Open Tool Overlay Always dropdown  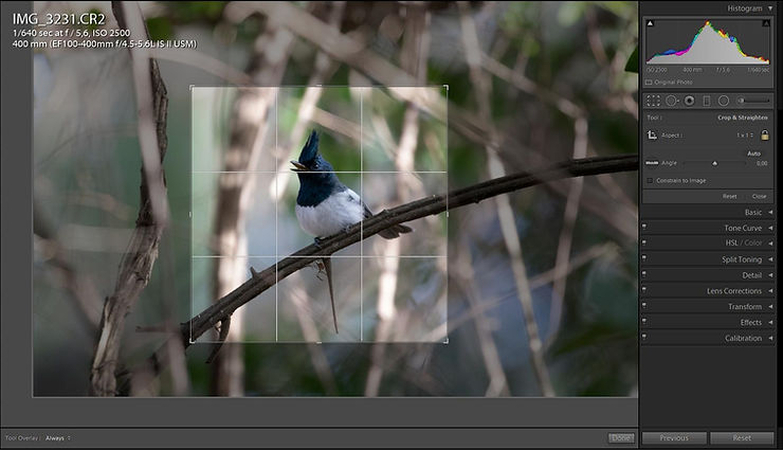tap(58, 438)
